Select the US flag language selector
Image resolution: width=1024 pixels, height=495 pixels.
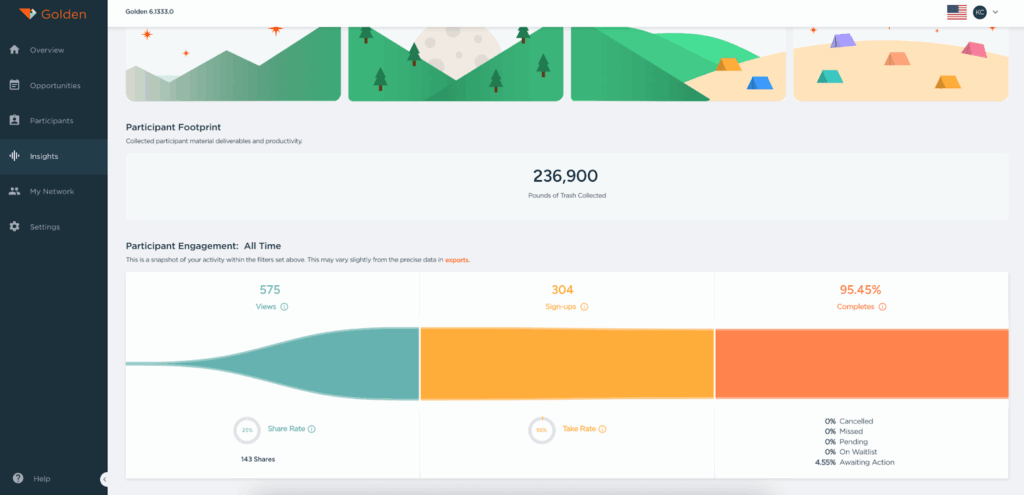click(x=956, y=12)
